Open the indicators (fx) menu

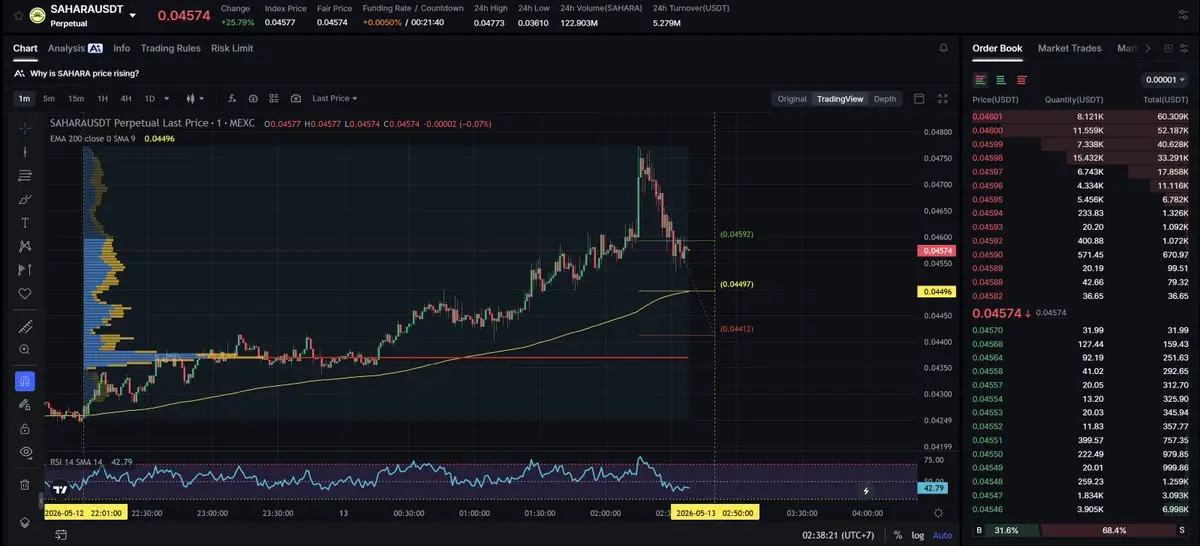(233, 98)
